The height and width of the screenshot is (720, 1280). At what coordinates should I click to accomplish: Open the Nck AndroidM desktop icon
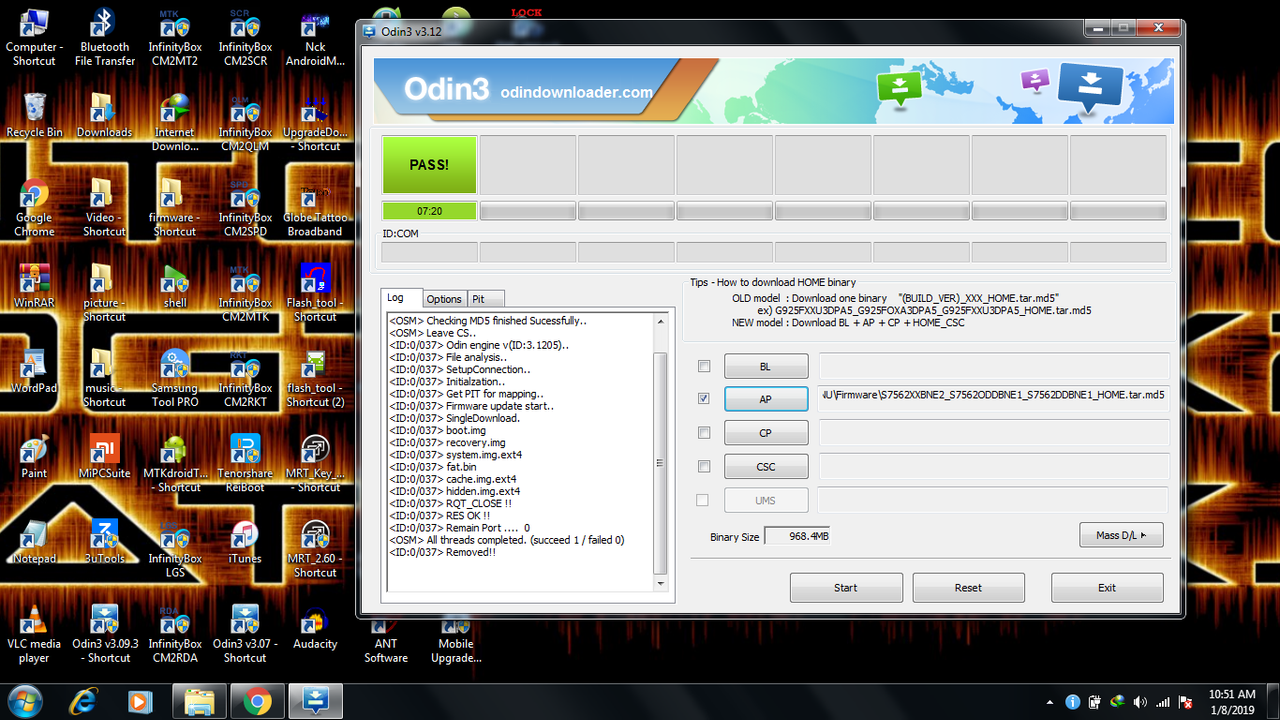[315, 39]
